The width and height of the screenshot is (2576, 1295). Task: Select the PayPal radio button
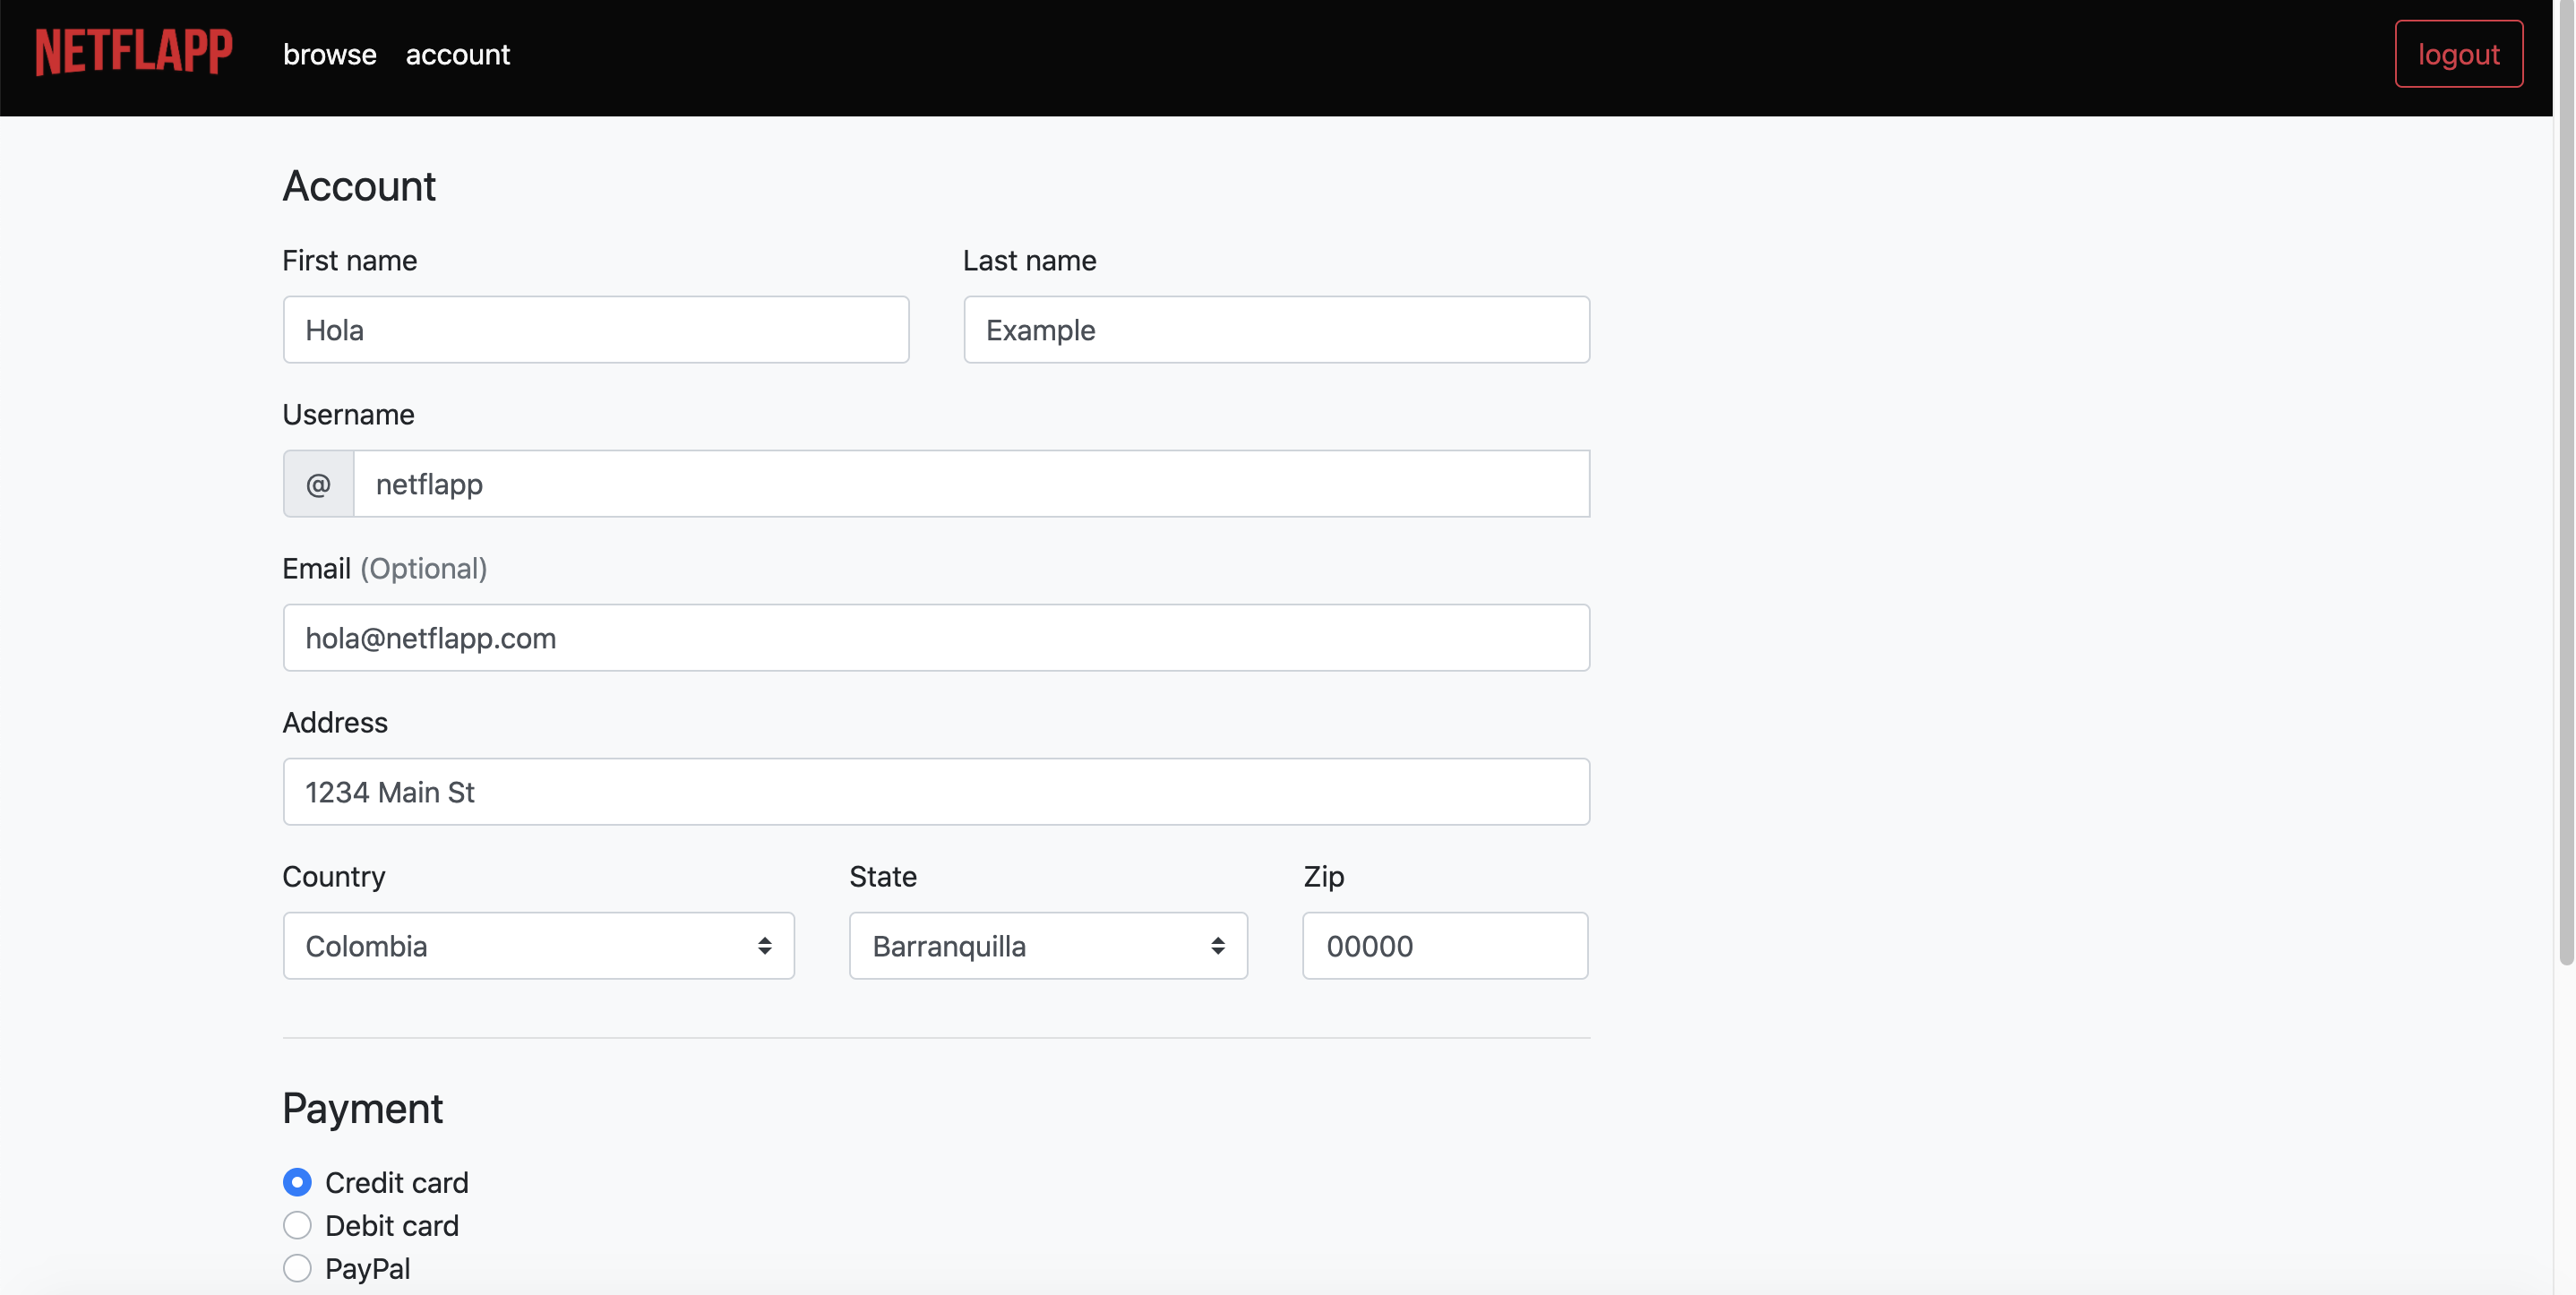coord(297,1268)
